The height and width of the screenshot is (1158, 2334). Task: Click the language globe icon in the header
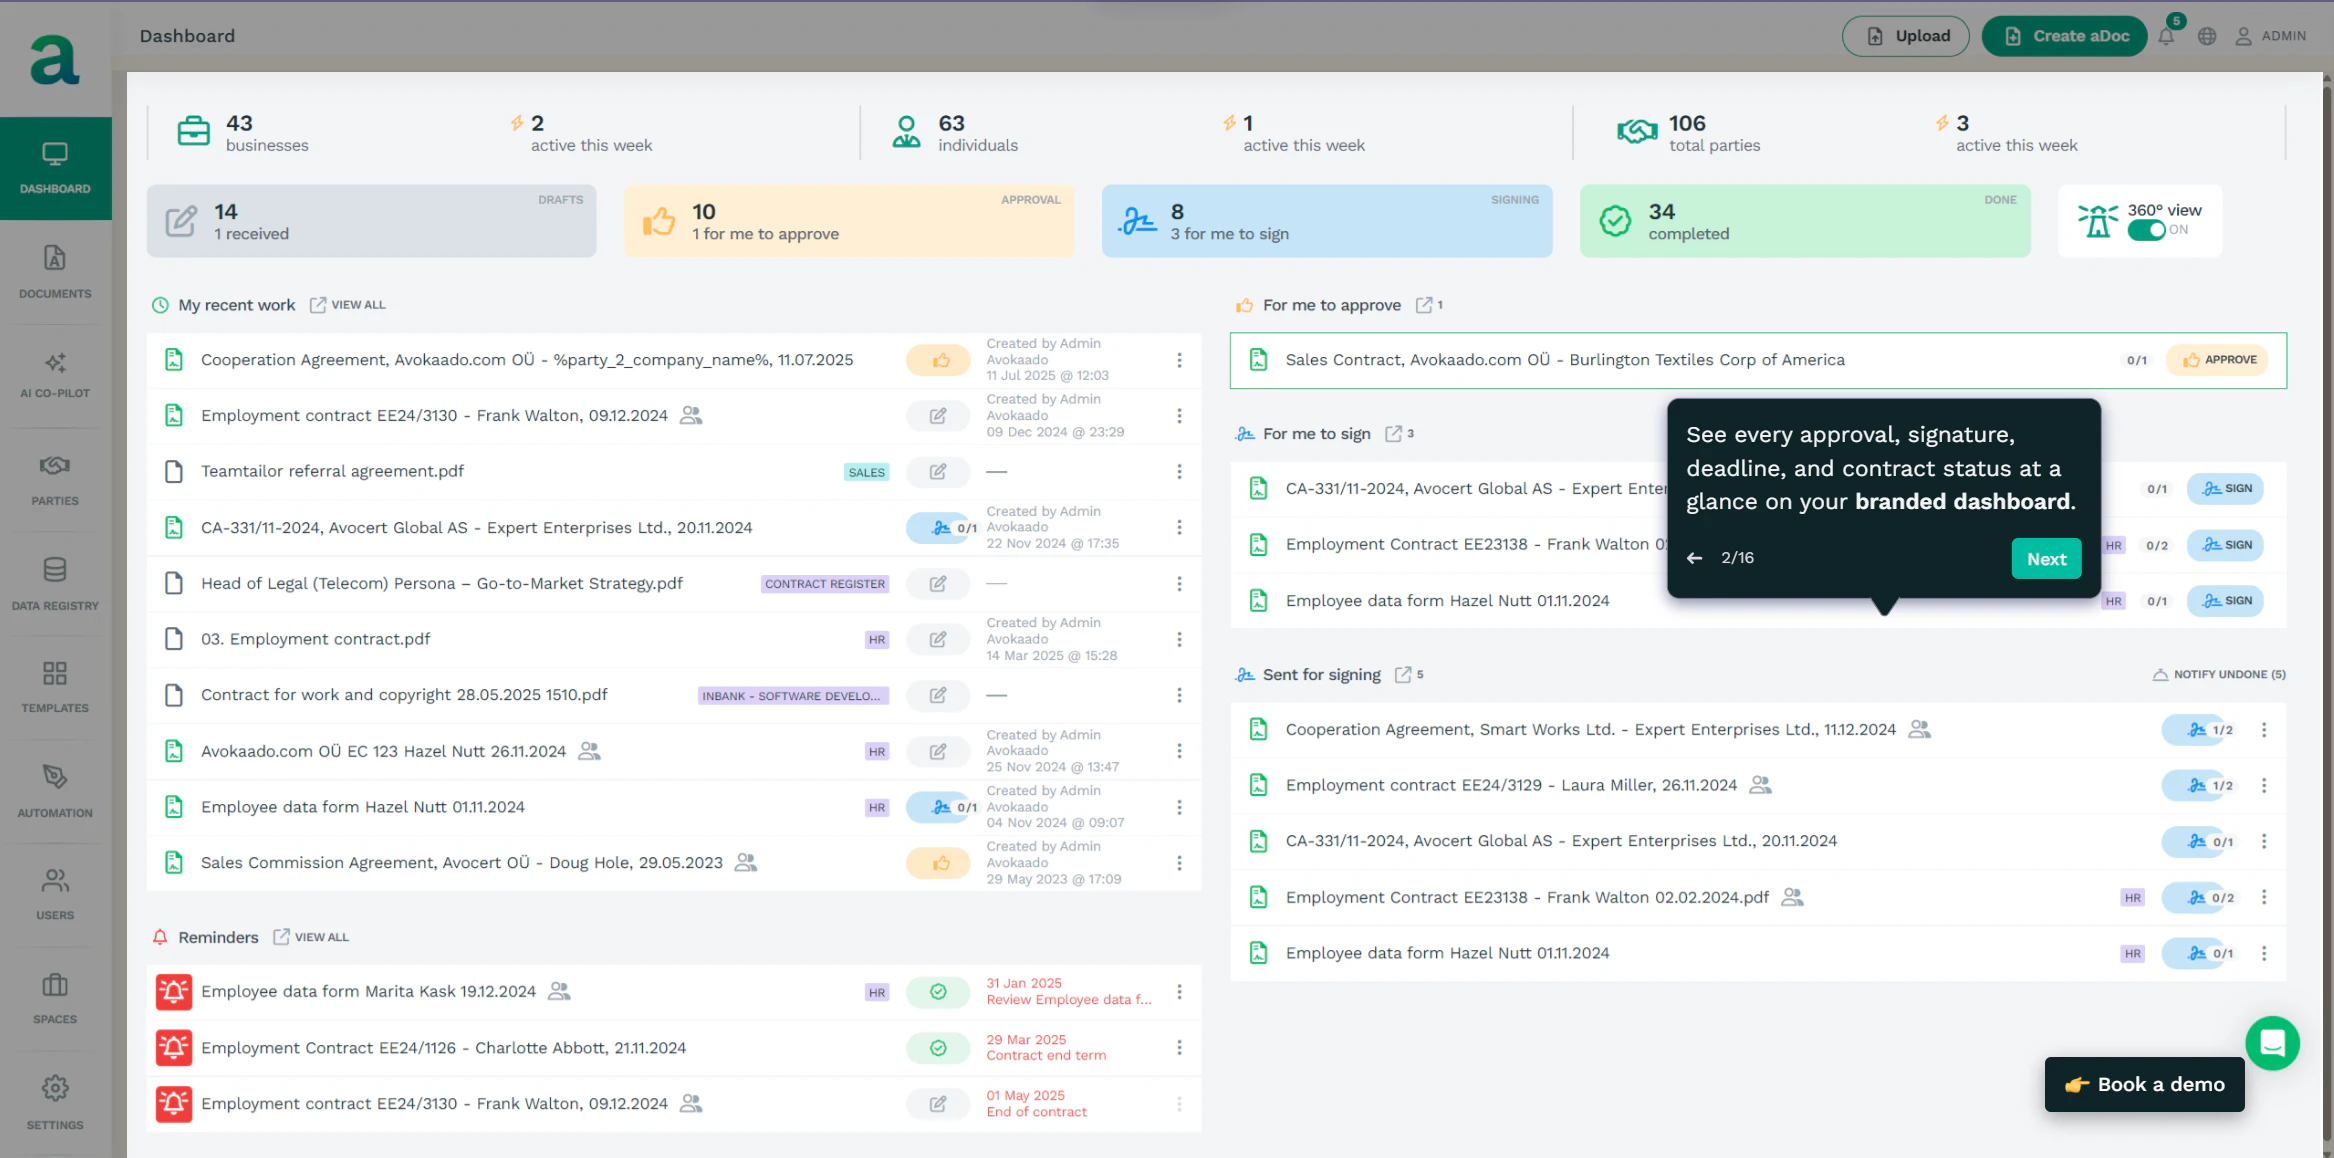pos(2207,35)
